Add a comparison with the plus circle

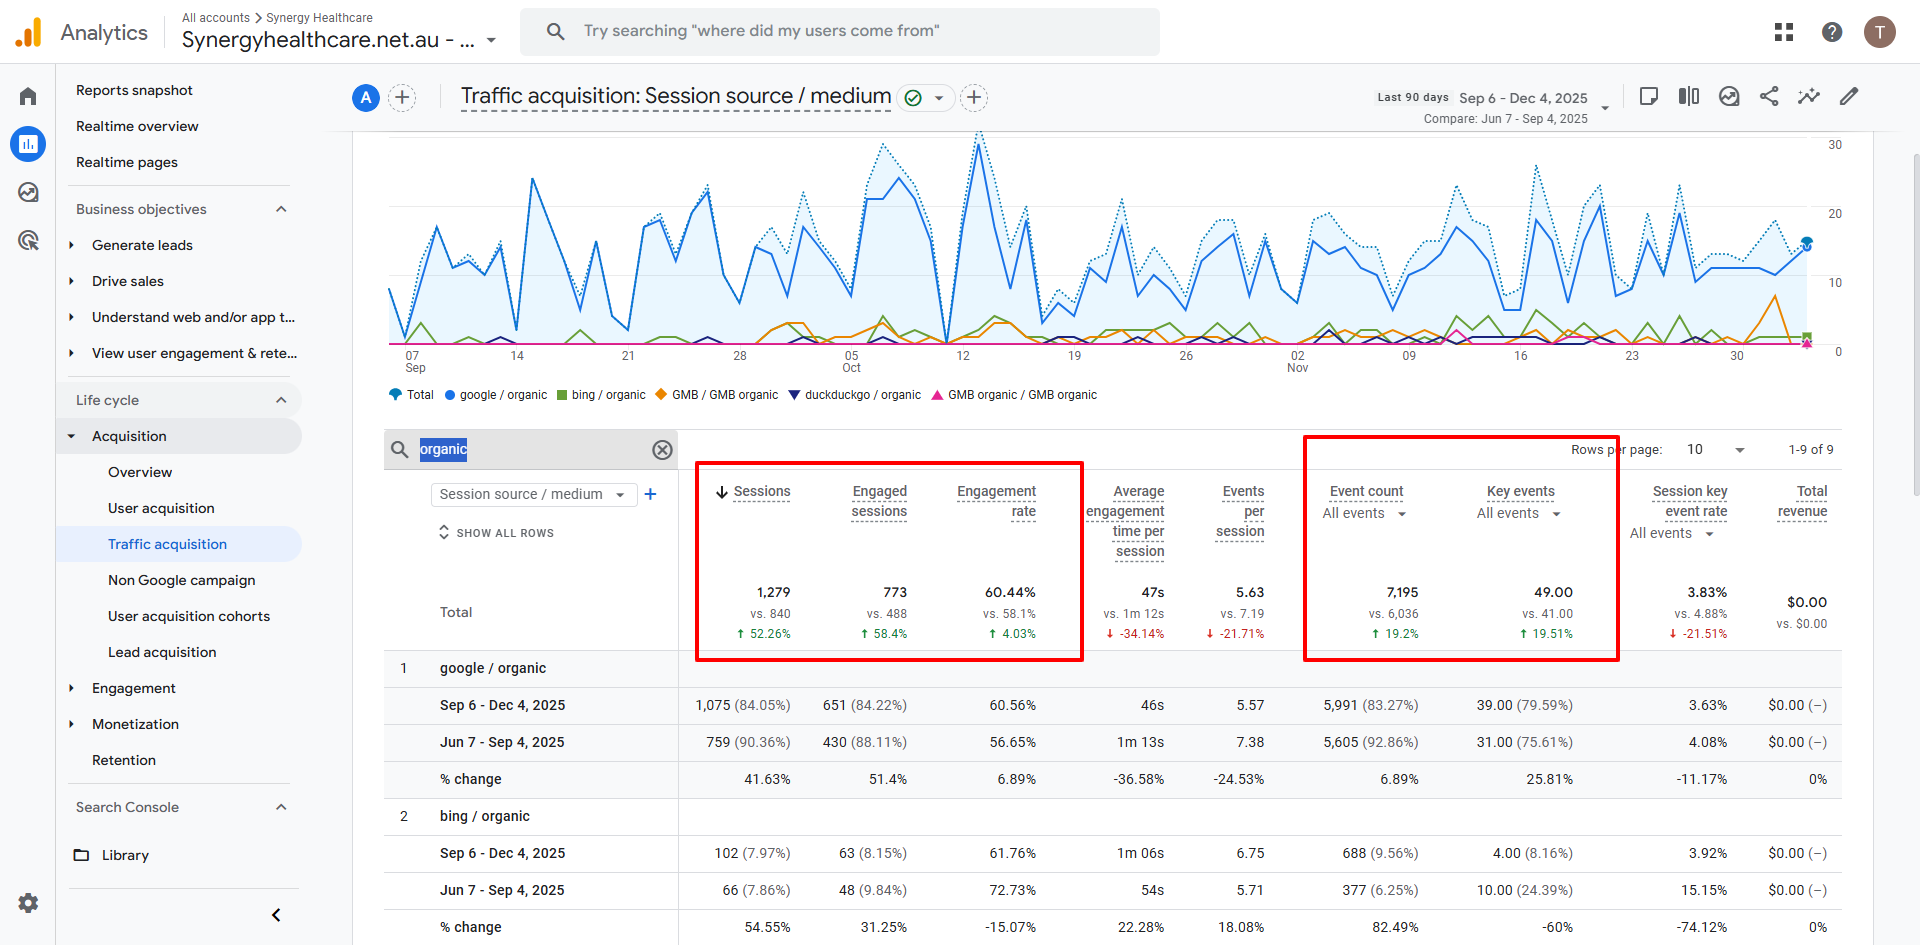coord(402,97)
